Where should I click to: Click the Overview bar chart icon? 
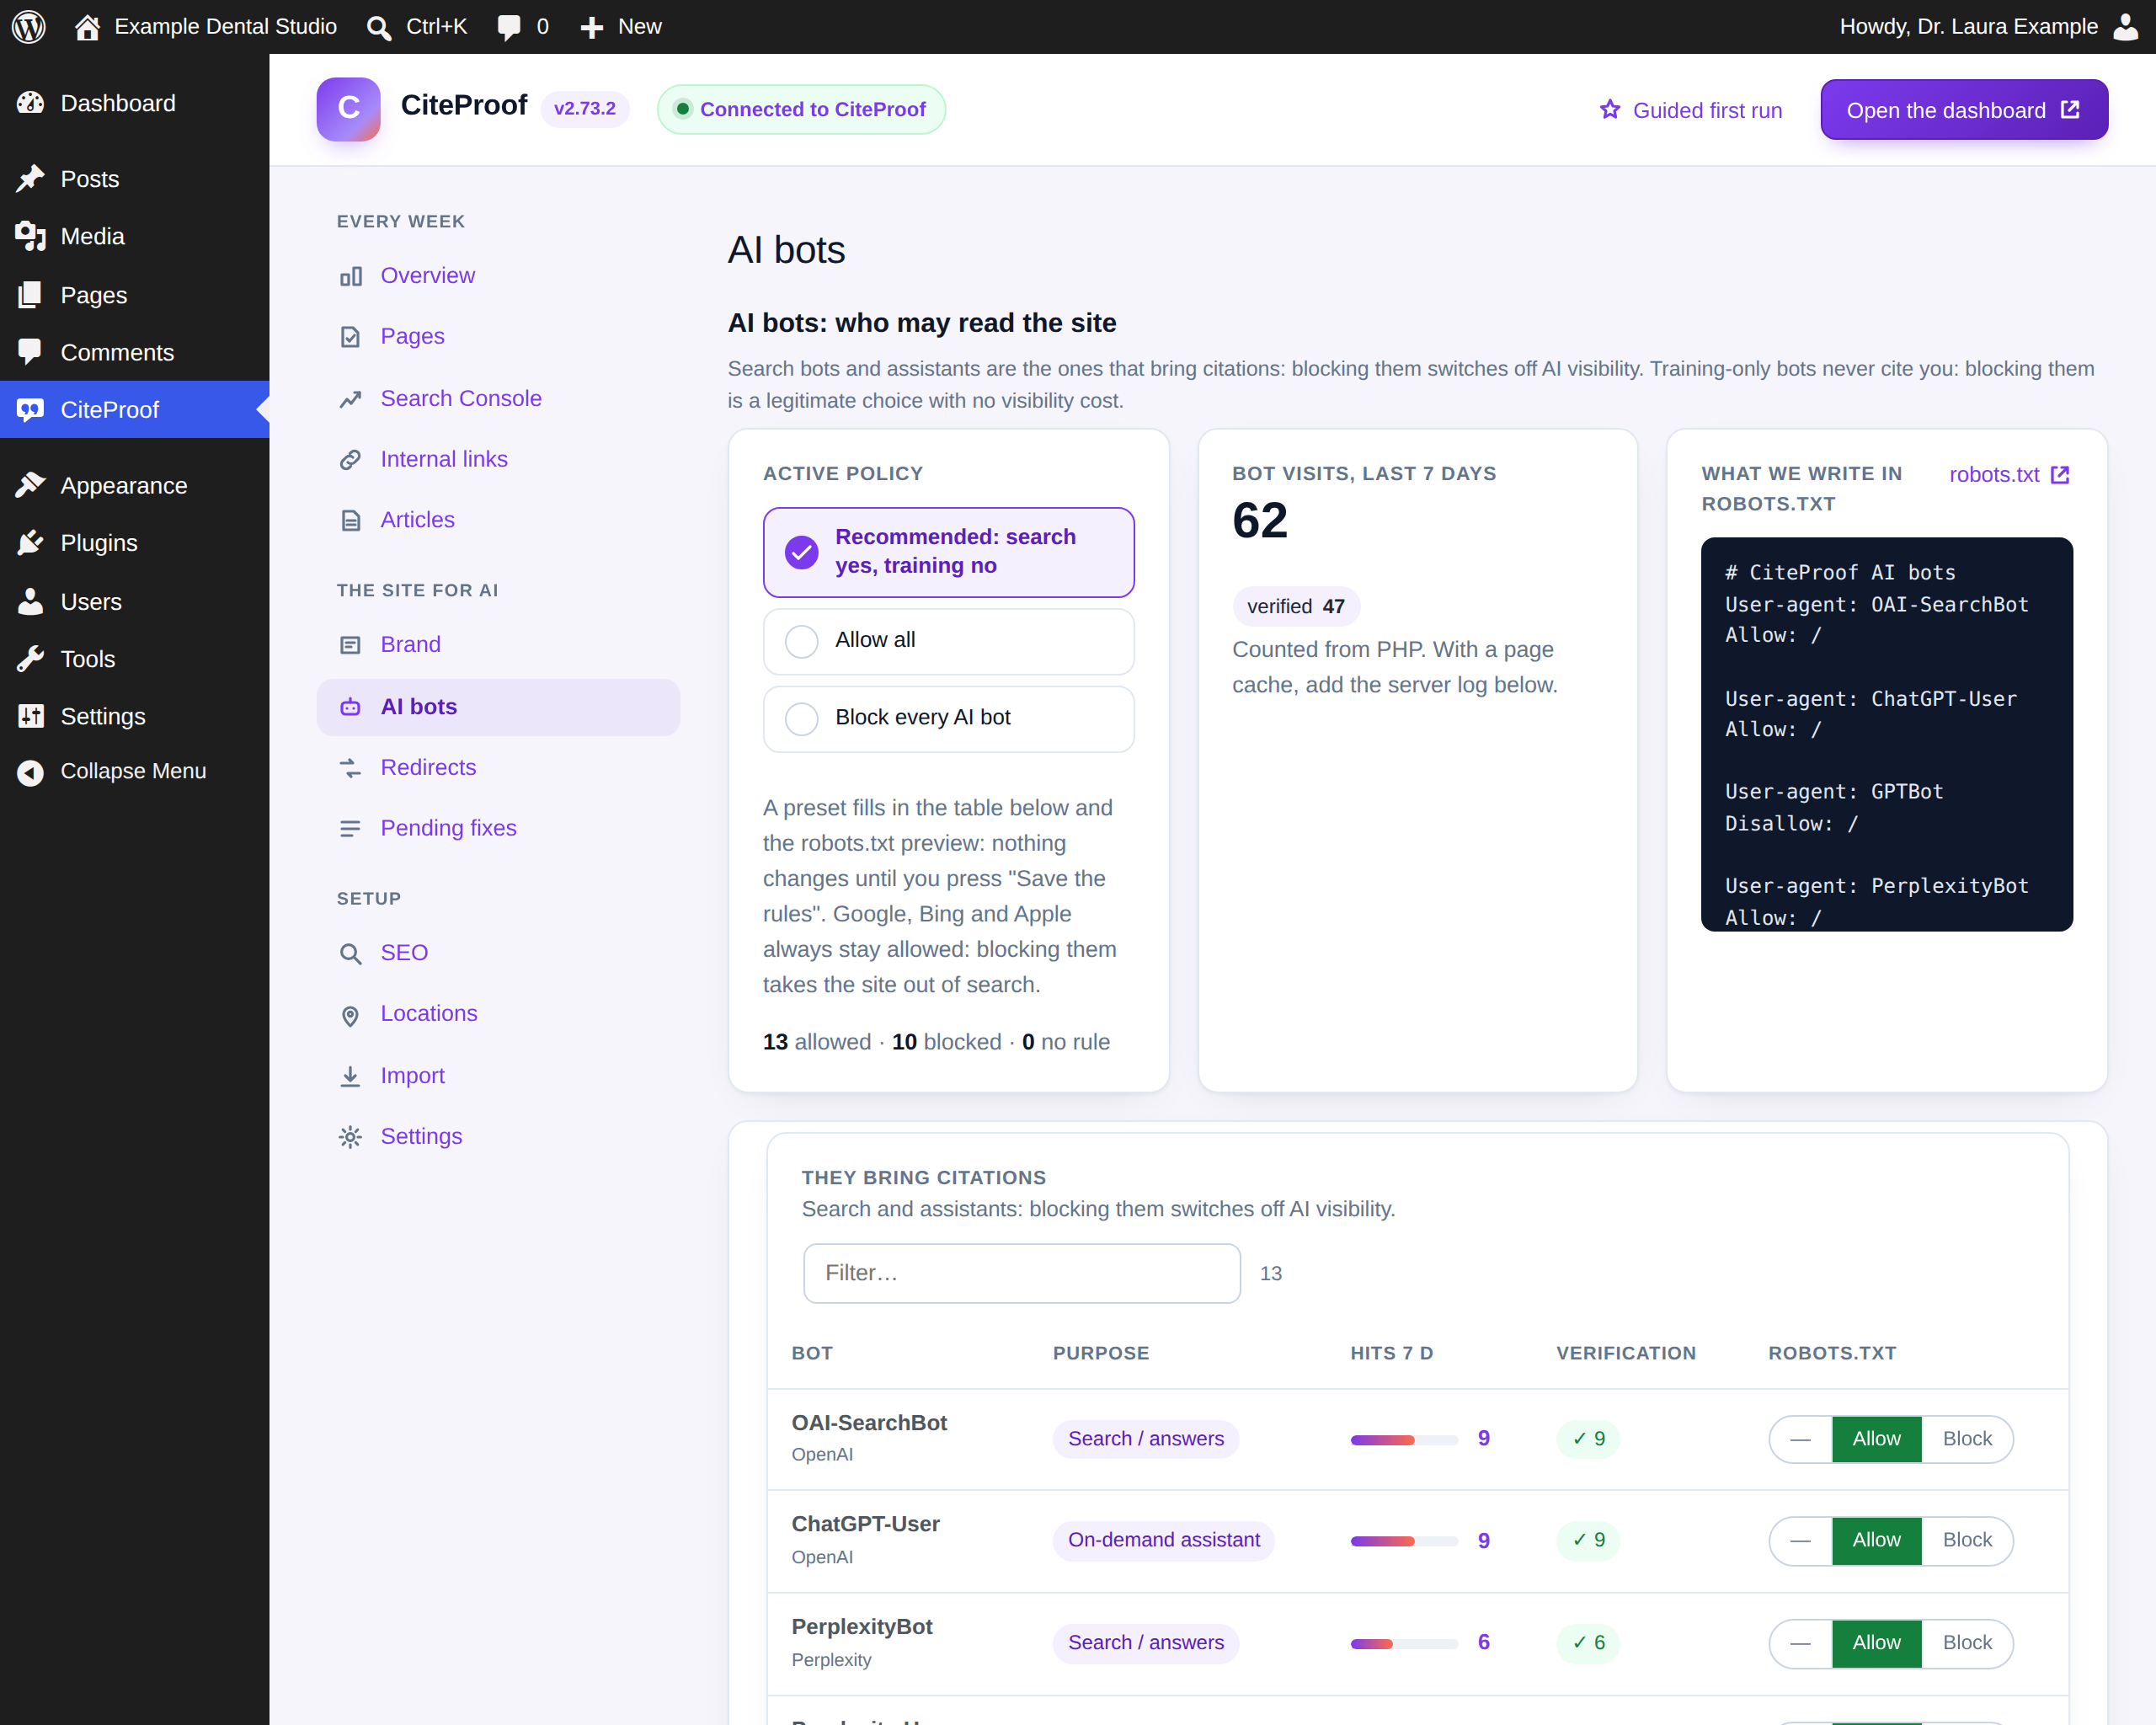(x=350, y=276)
